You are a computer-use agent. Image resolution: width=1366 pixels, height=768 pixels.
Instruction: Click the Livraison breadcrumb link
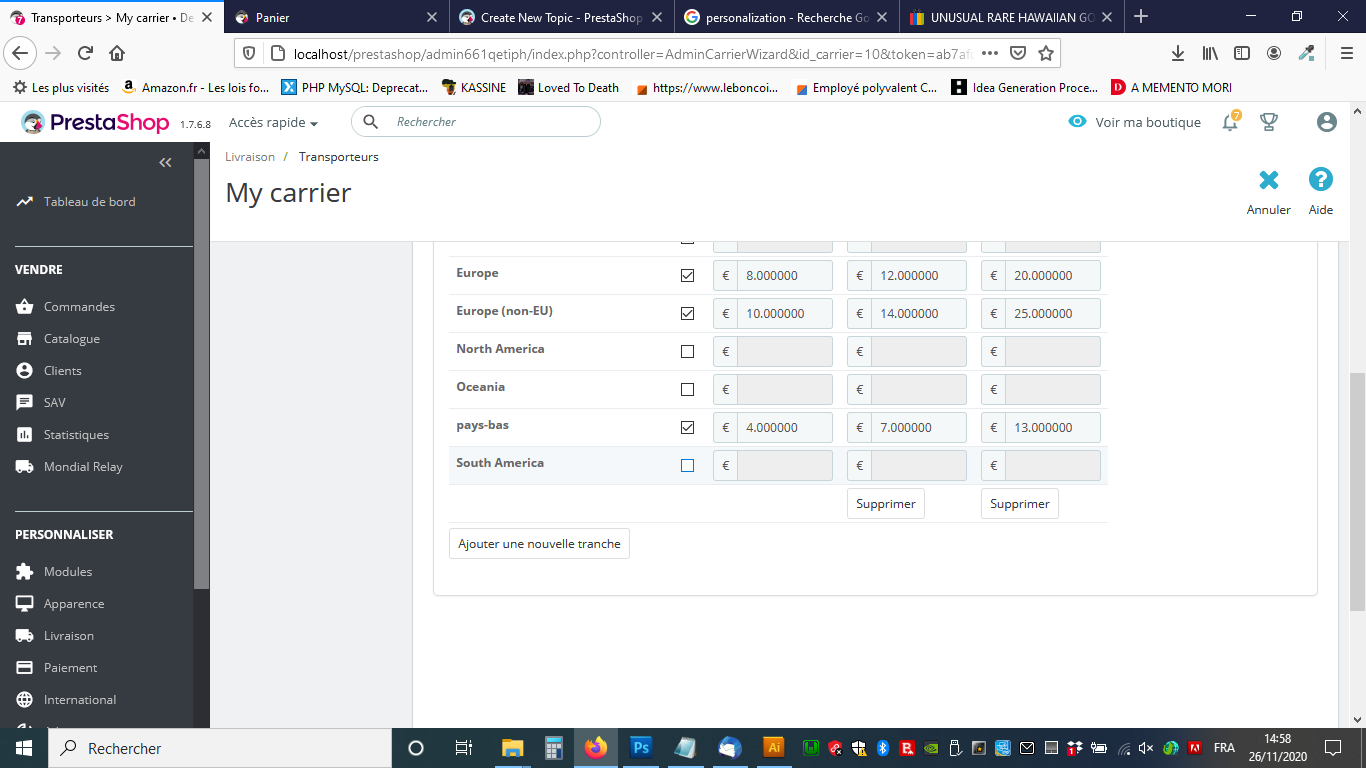250,157
